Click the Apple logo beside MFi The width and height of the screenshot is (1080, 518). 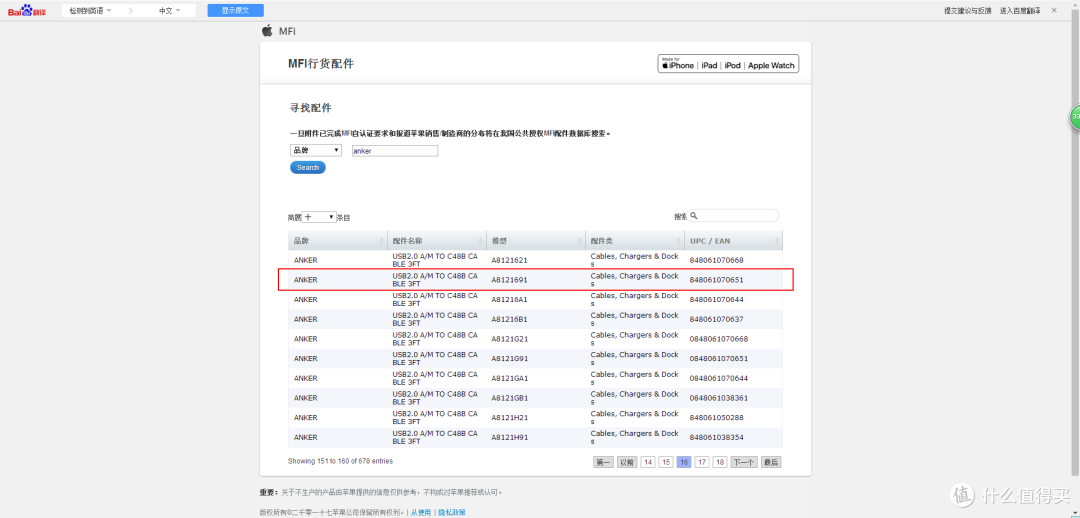[267, 30]
